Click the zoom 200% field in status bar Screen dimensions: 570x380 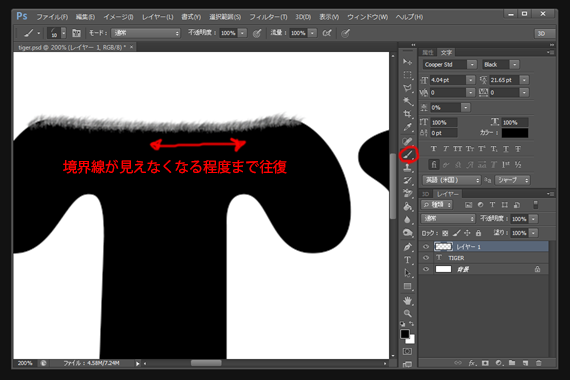tap(25, 363)
